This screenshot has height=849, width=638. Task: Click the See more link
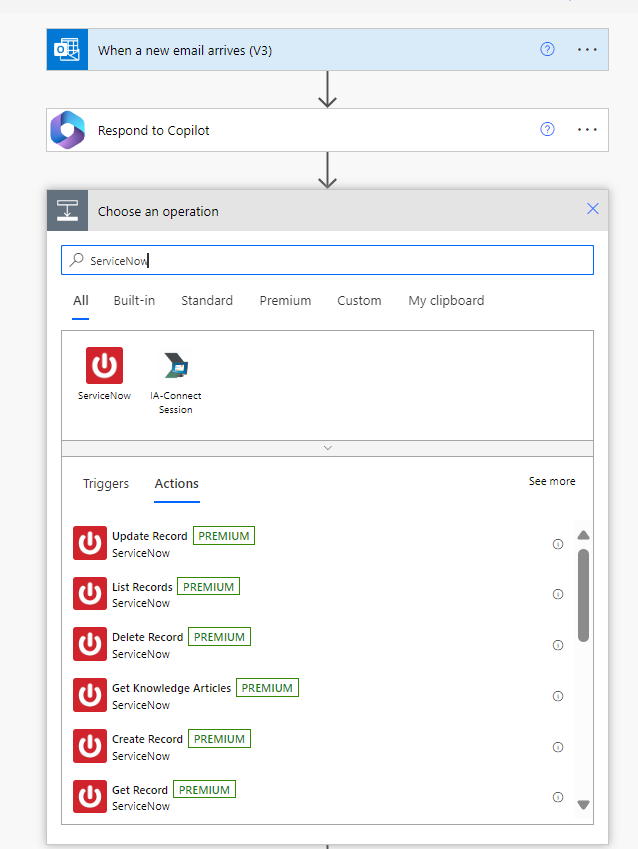552,481
